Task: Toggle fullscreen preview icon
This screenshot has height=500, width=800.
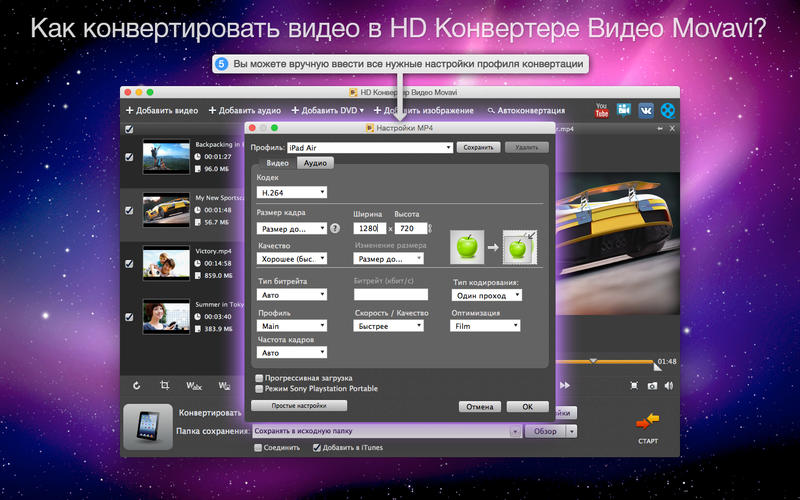Action: (634, 386)
